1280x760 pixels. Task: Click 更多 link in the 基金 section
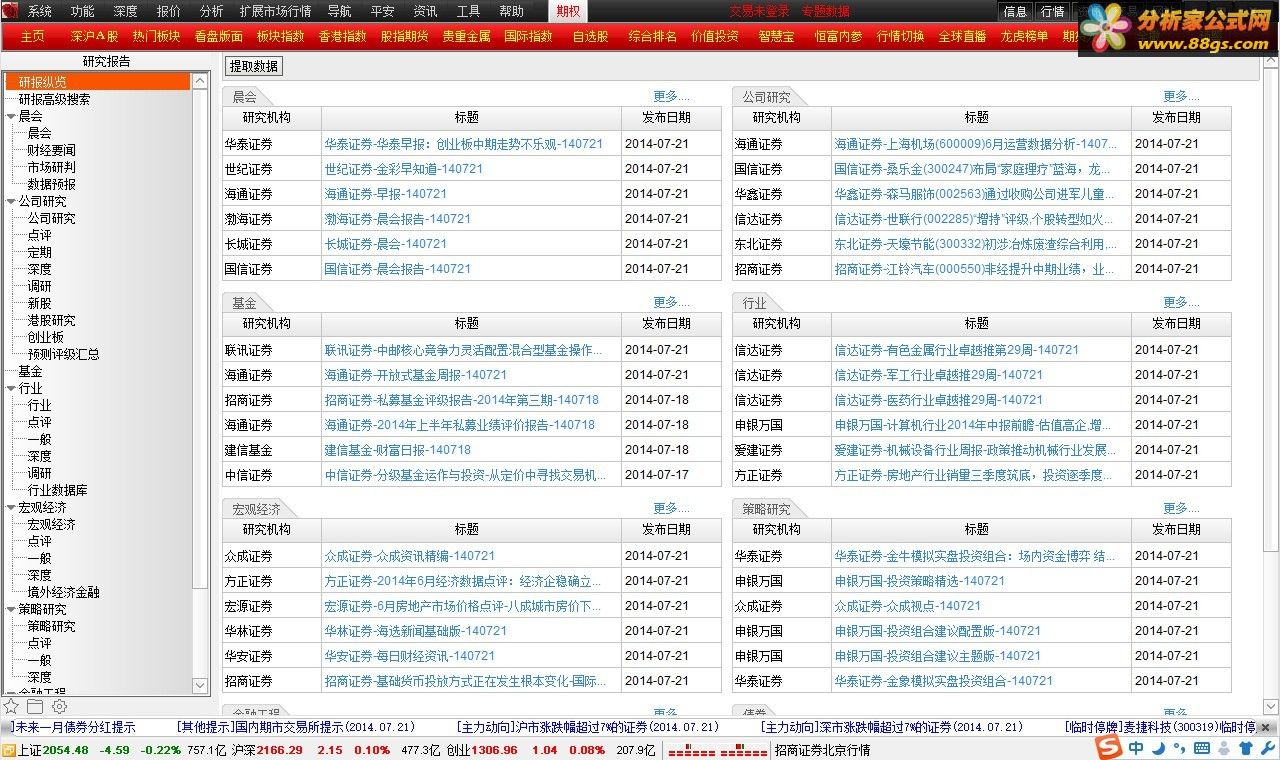coord(671,302)
